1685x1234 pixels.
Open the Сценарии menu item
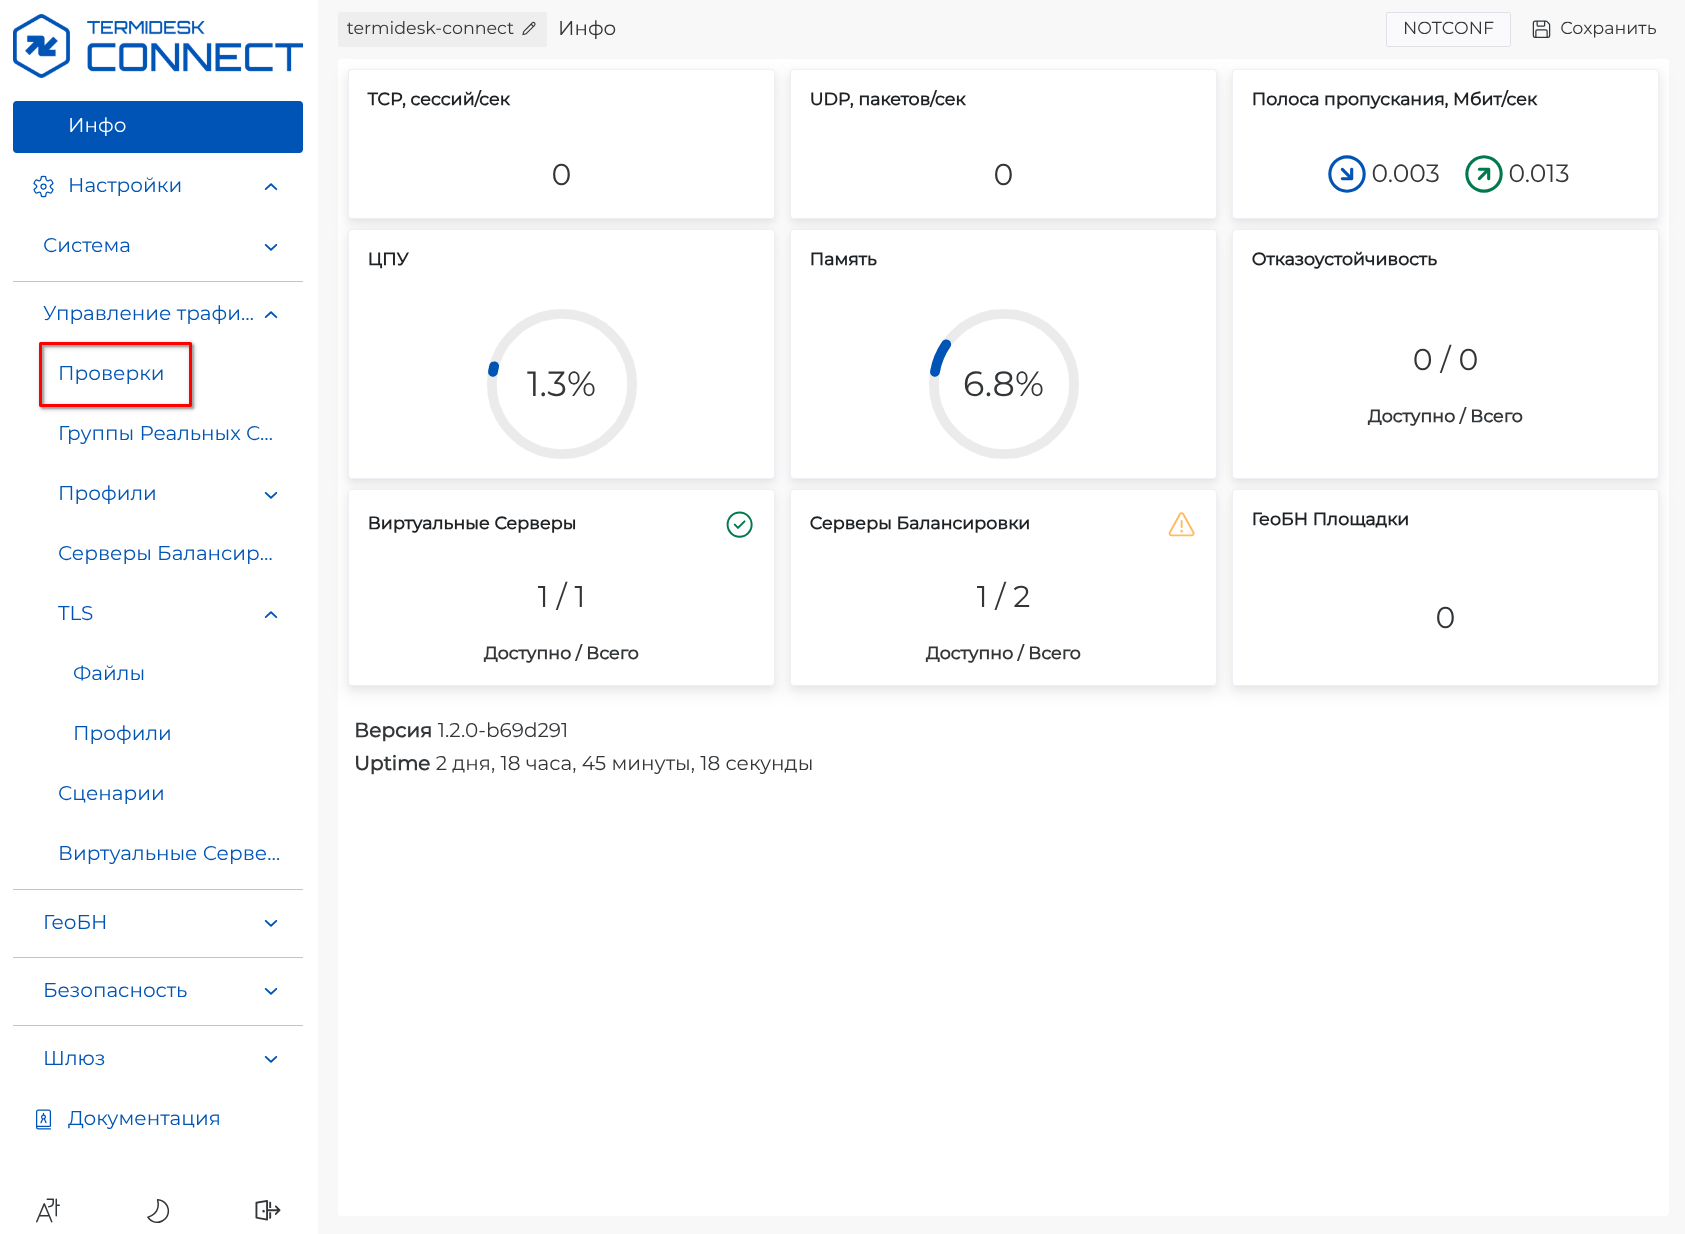(x=111, y=794)
